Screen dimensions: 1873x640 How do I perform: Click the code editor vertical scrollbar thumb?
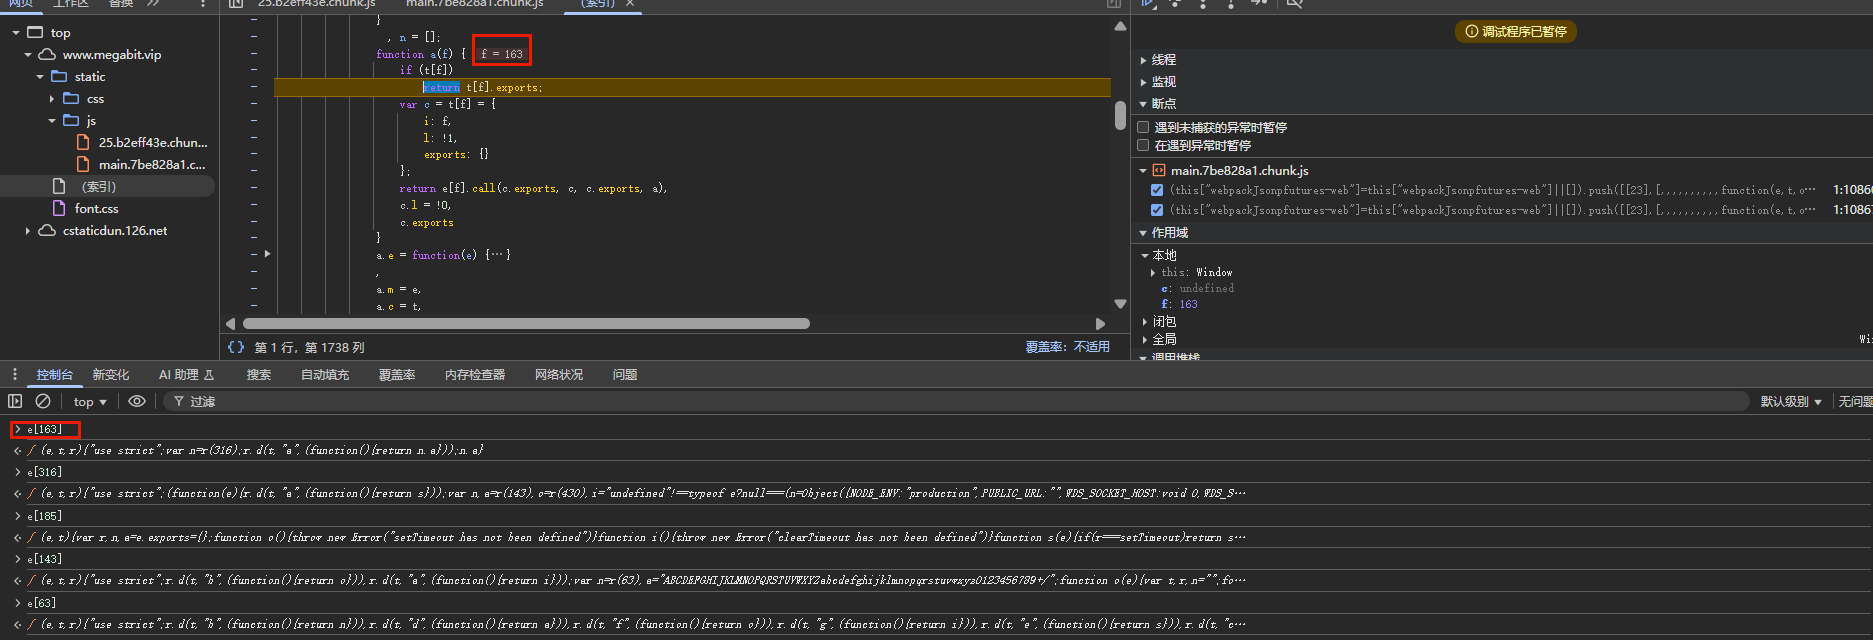tap(1120, 116)
